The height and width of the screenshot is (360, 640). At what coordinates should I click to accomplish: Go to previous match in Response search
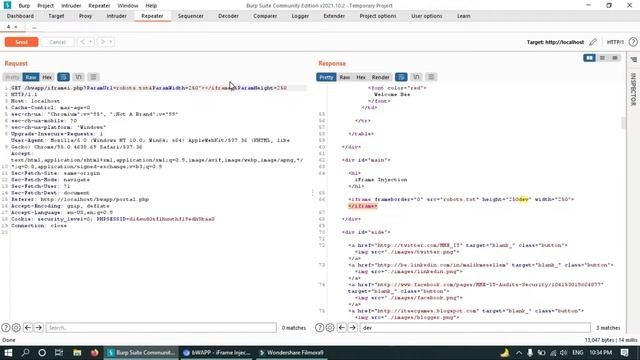pos(342,327)
